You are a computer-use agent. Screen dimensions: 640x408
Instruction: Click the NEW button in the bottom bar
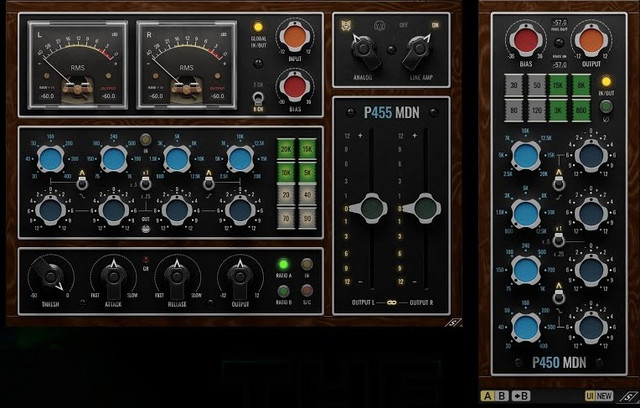604,396
